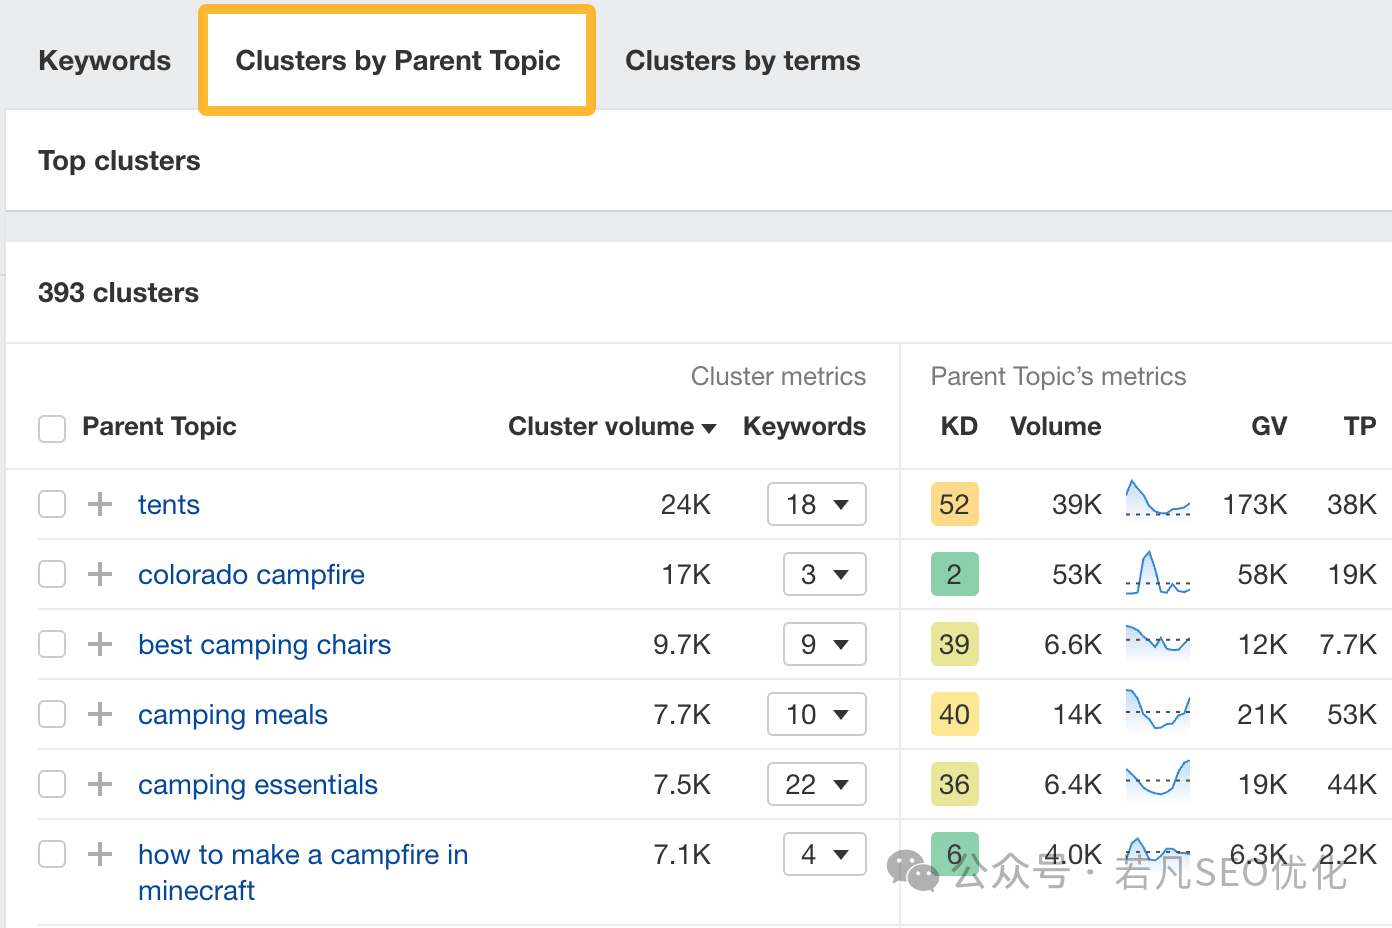Toggle the select-all checkbox beside Parent Topic
Viewport: 1392px width, 928px height.
[x=52, y=428]
